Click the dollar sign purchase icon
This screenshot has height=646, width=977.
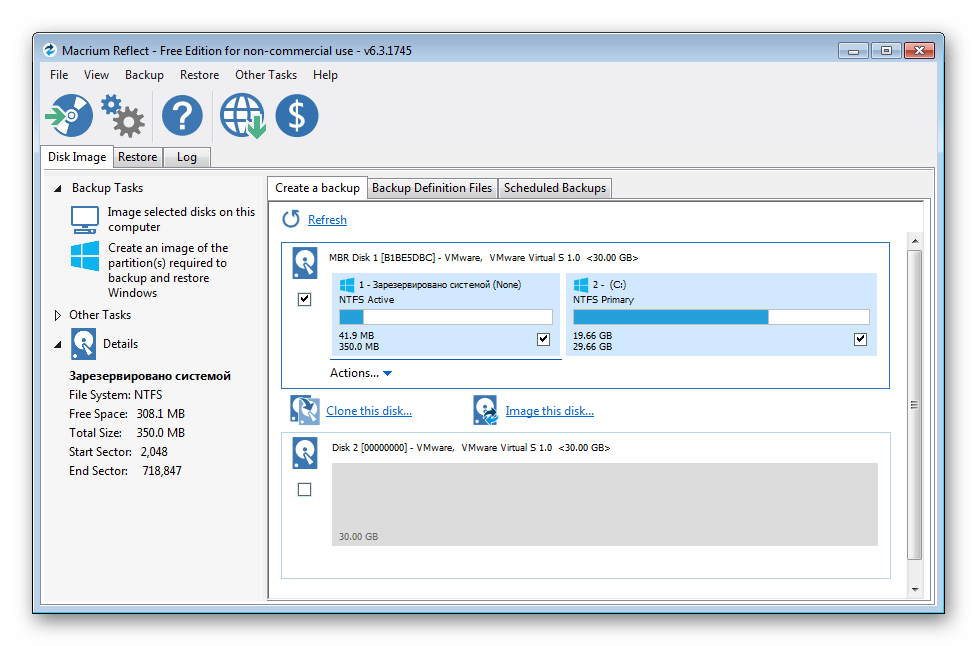pos(296,116)
